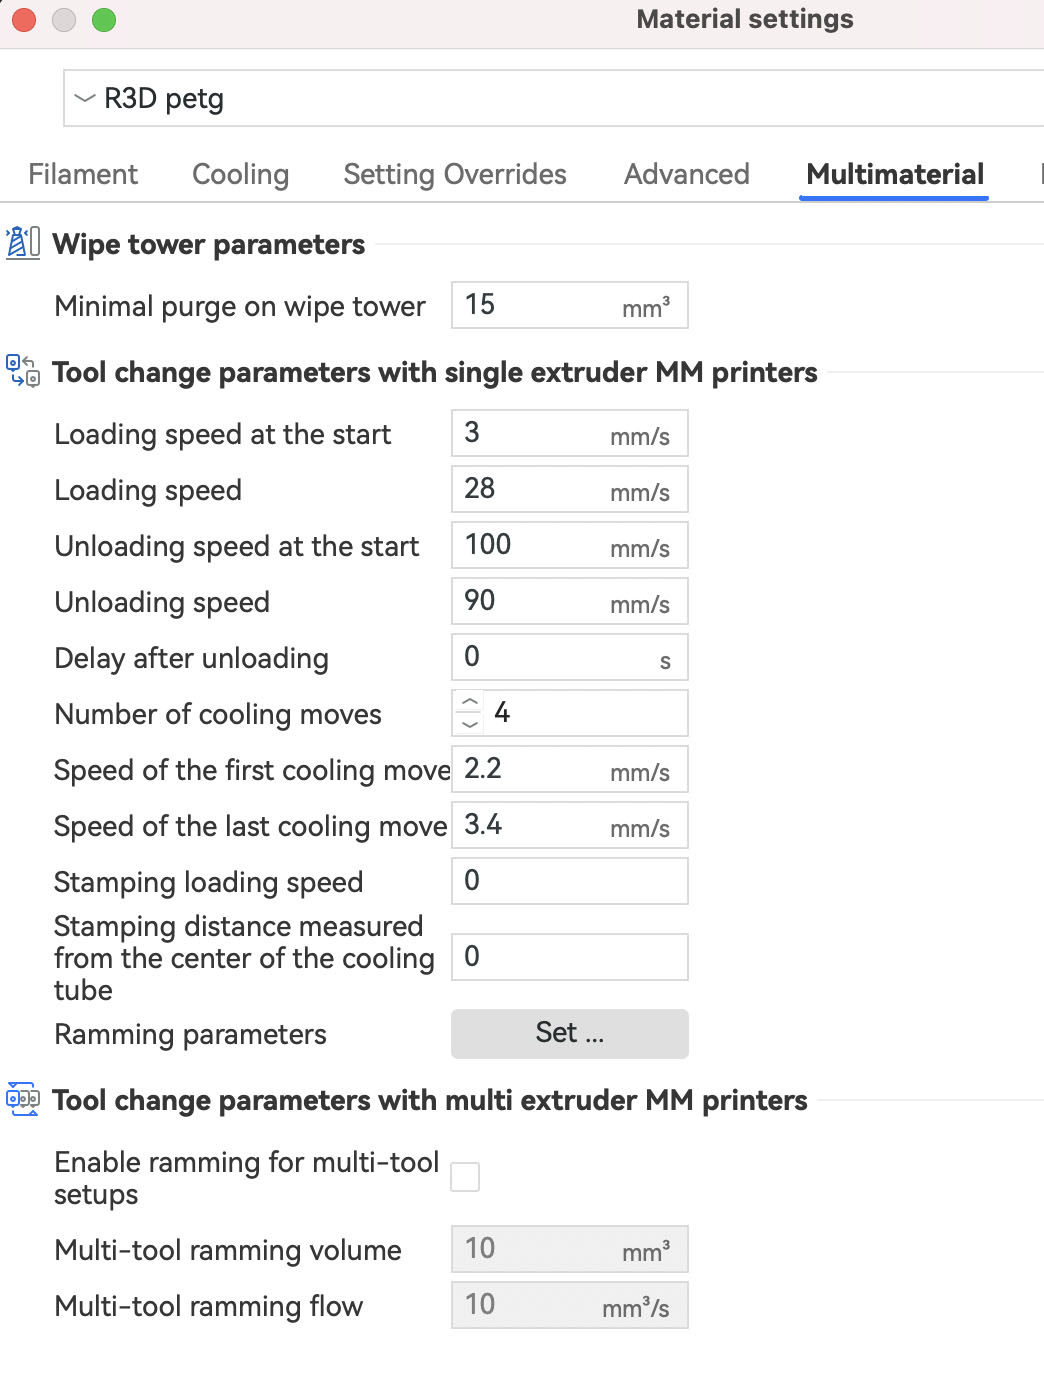
Task: Click the Stamping loading speed field
Action: (x=569, y=881)
